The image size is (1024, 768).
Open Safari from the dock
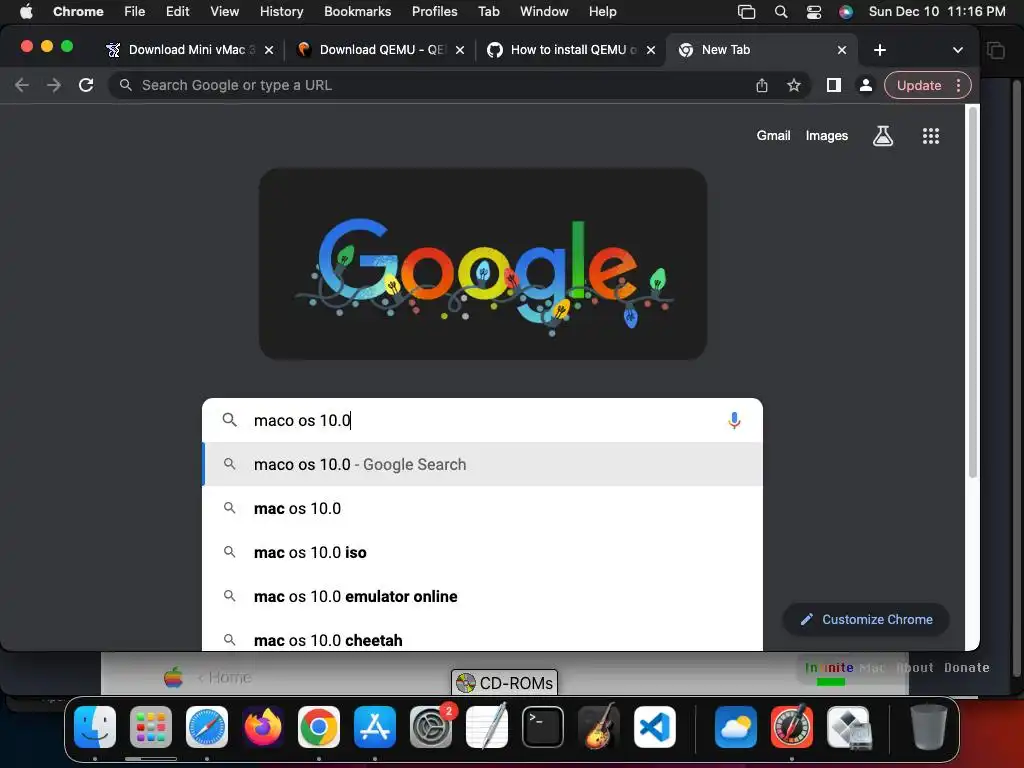click(207, 727)
